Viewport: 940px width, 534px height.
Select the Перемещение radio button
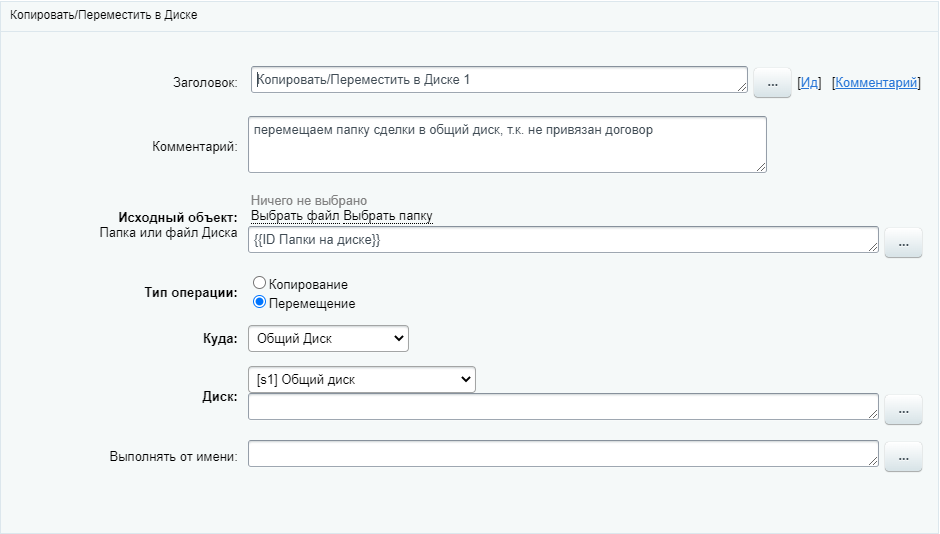(259, 302)
